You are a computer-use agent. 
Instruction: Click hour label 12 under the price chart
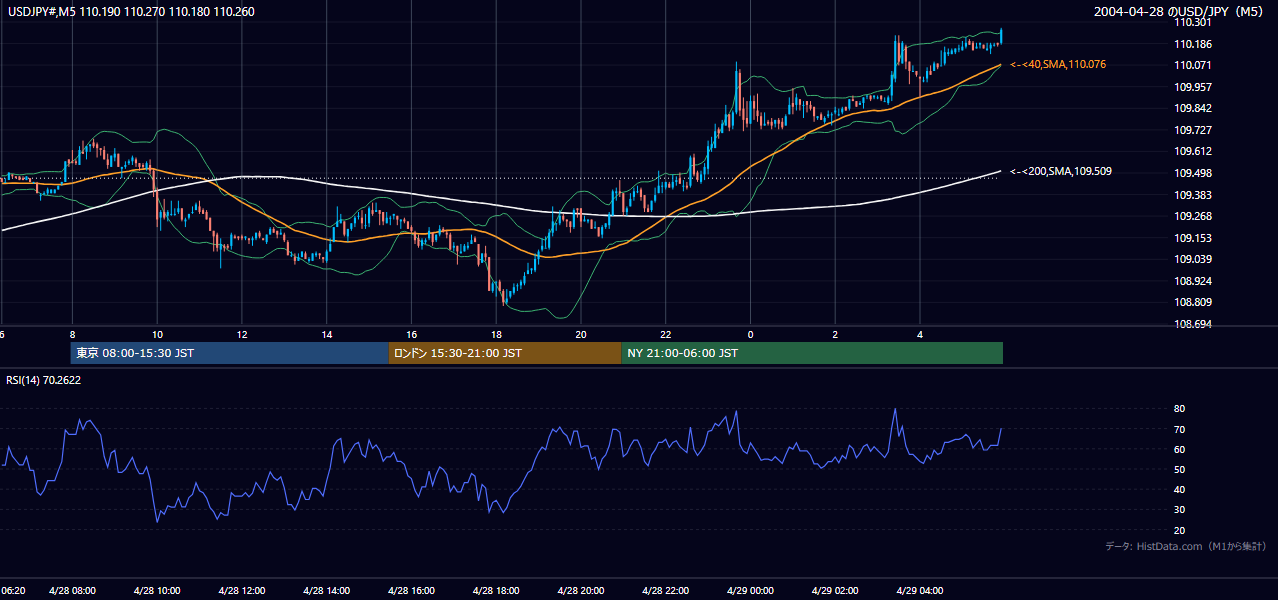coord(241,334)
